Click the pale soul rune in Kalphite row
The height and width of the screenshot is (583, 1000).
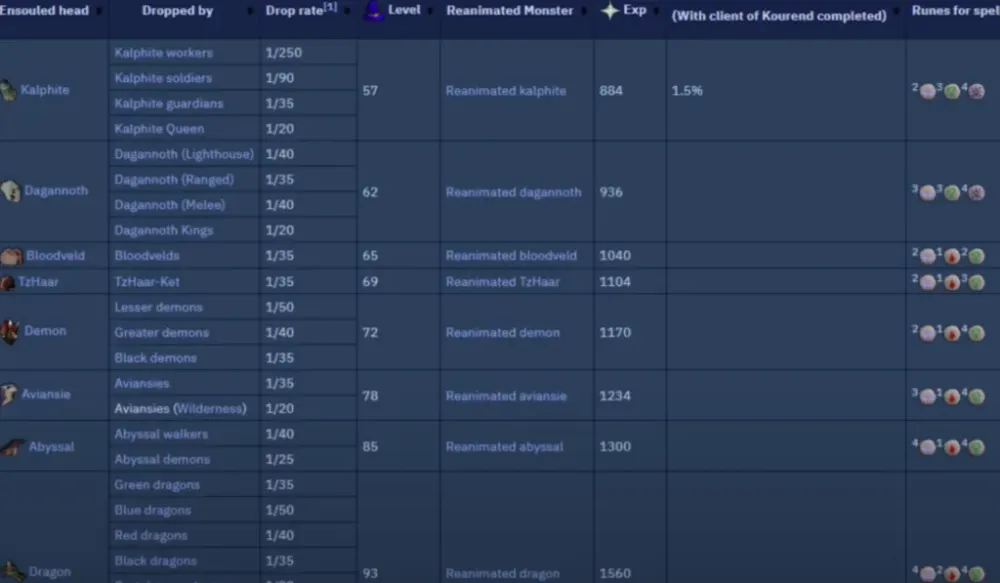(928, 91)
